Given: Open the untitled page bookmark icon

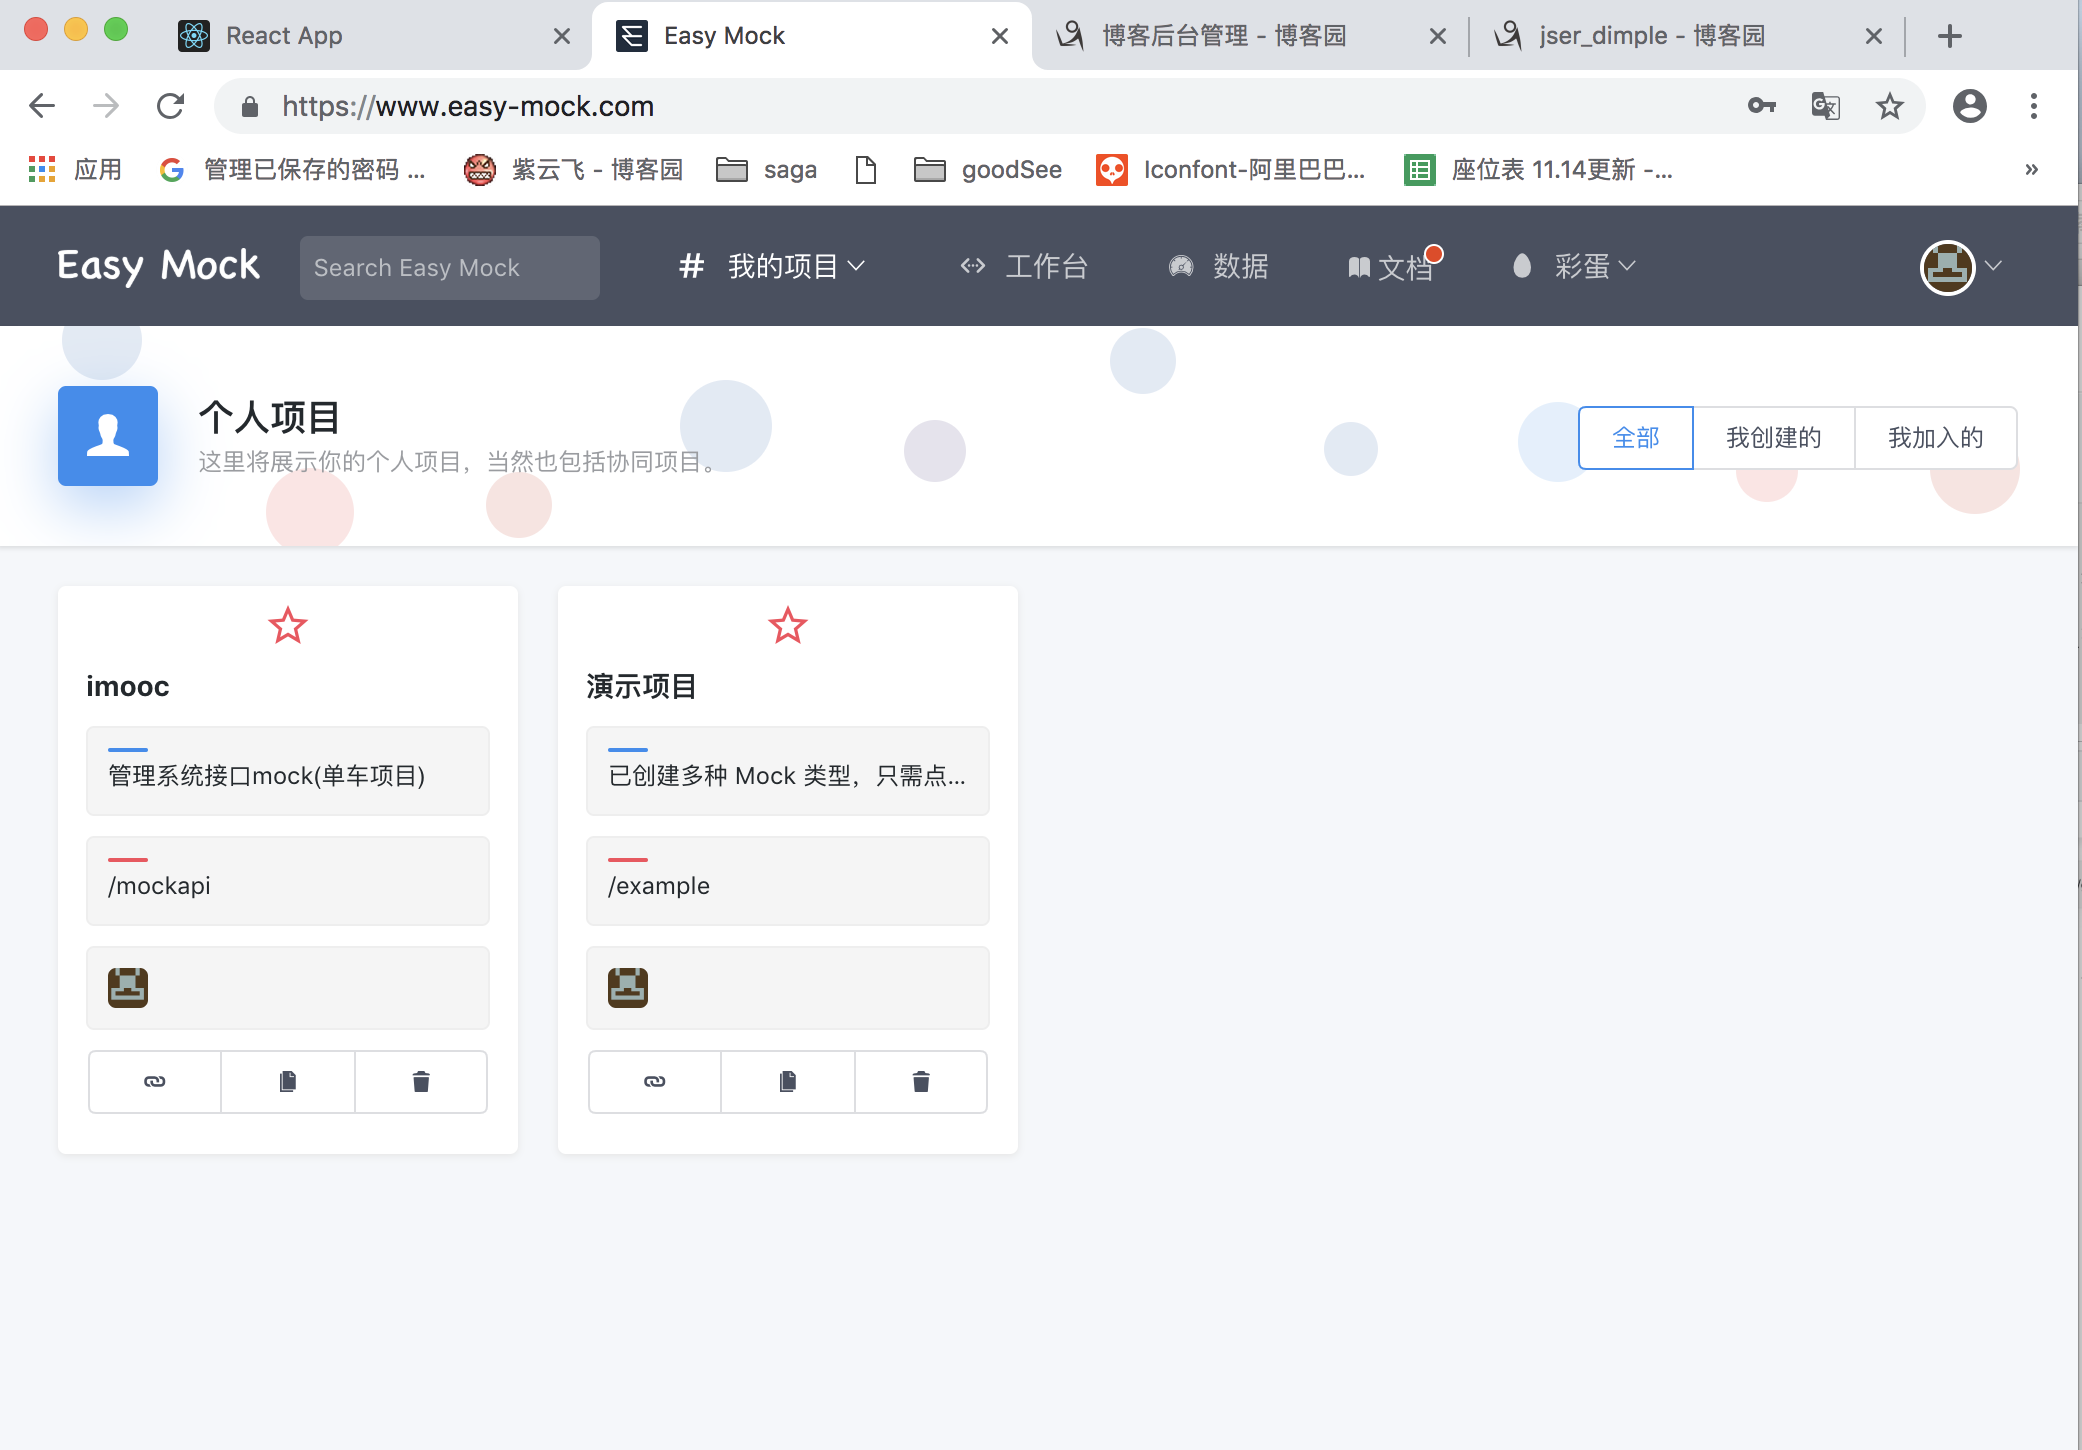Looking at the screenshot, I should [x=866, y=170].
